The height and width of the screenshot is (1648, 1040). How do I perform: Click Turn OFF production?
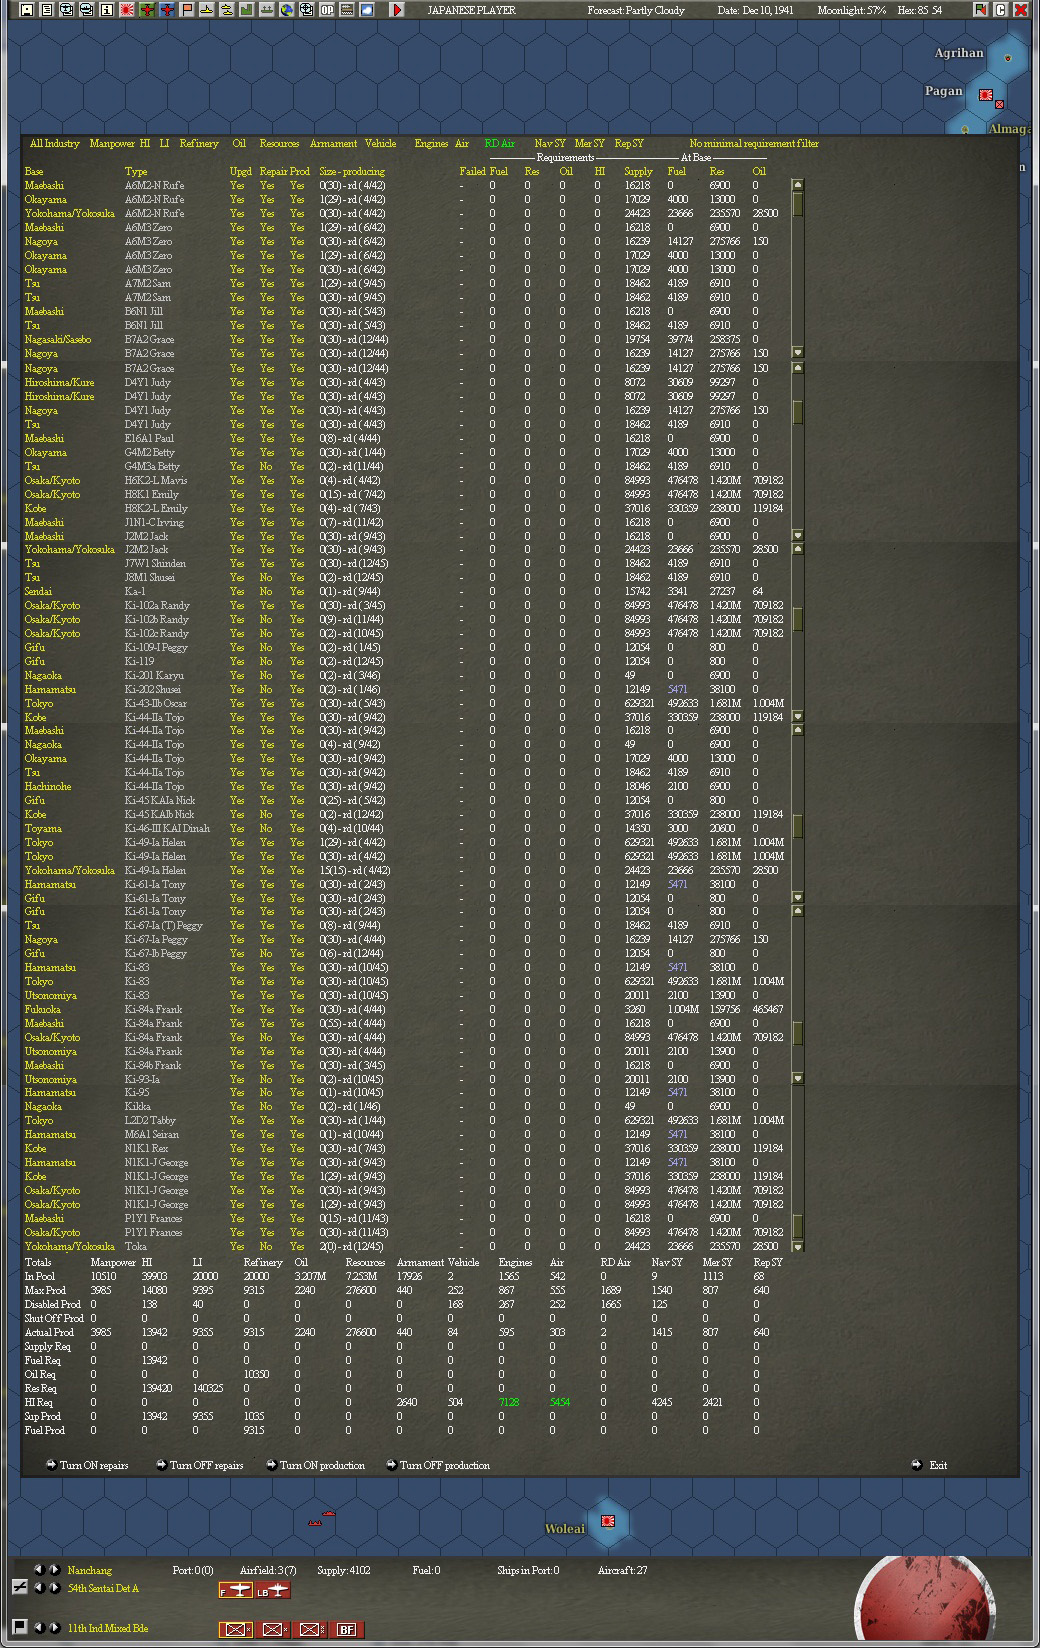(438, 1465)
